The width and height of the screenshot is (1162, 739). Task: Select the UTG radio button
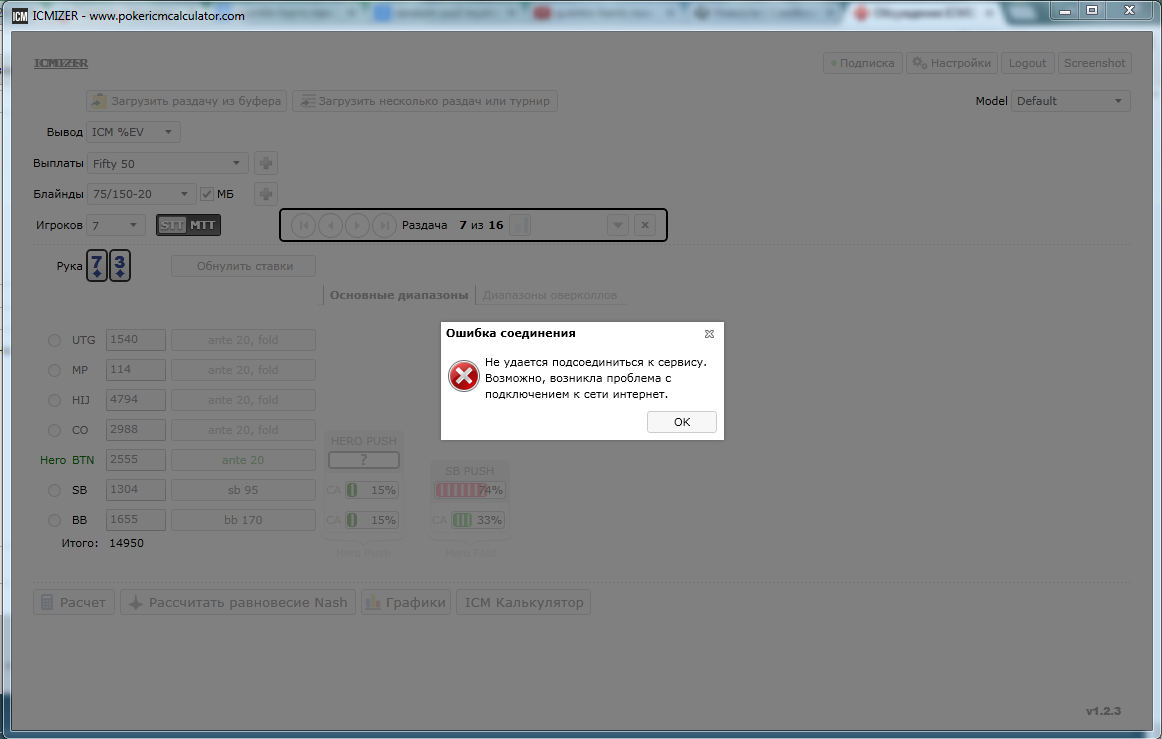pyautogui.click(x=54, y=340)
